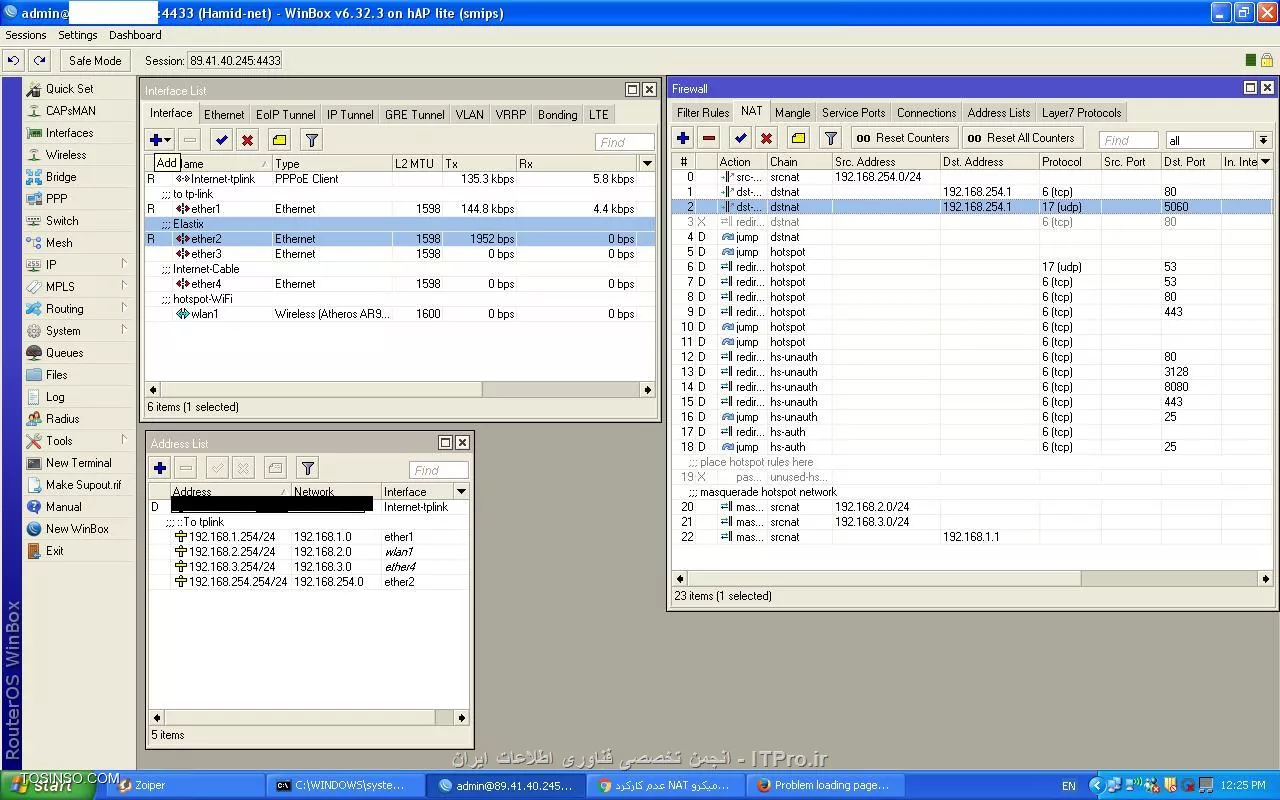This screenshot has height=800, width=1280.
Task: Open the column dropdown in the Interface List header
Action: (x=647, y=164)
